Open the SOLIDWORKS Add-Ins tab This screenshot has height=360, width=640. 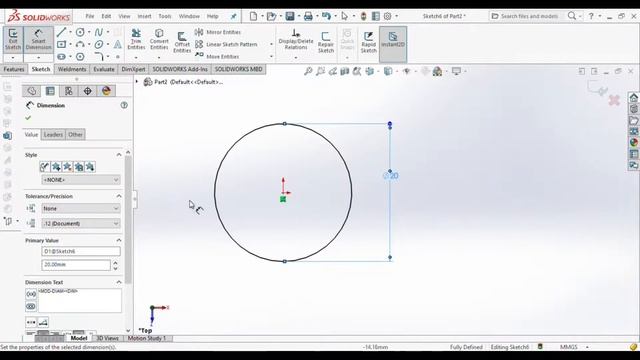(180, 69)
